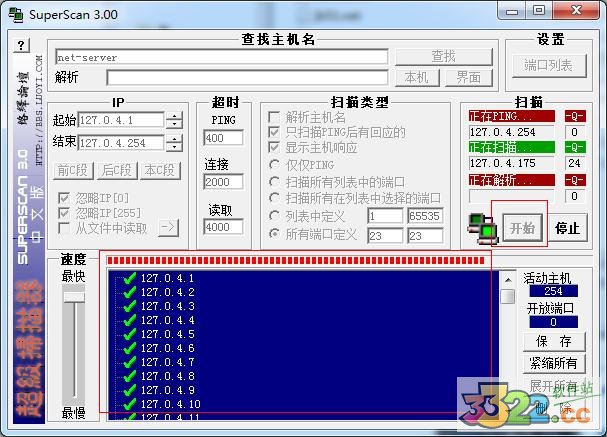Image resolution: width=607 pixels, height=437 pixels.
Task: Select the 127.0.4.3 row in results
Action: (167, 306)
